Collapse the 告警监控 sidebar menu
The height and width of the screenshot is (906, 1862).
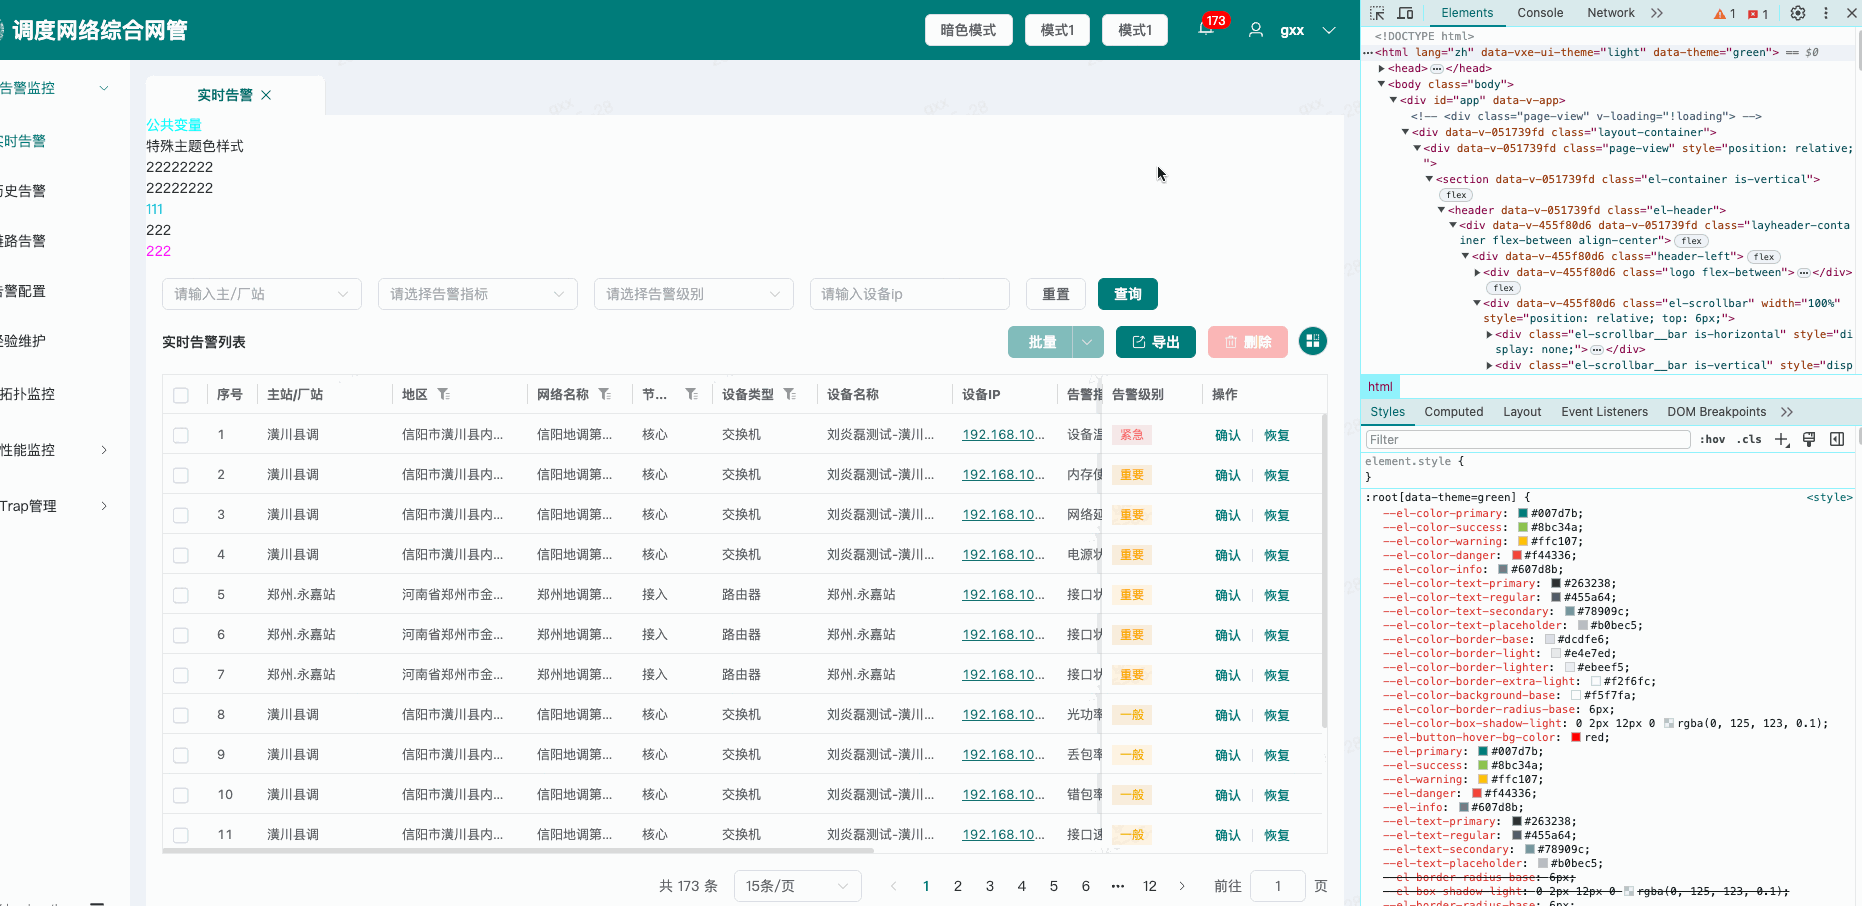point(104,88)
